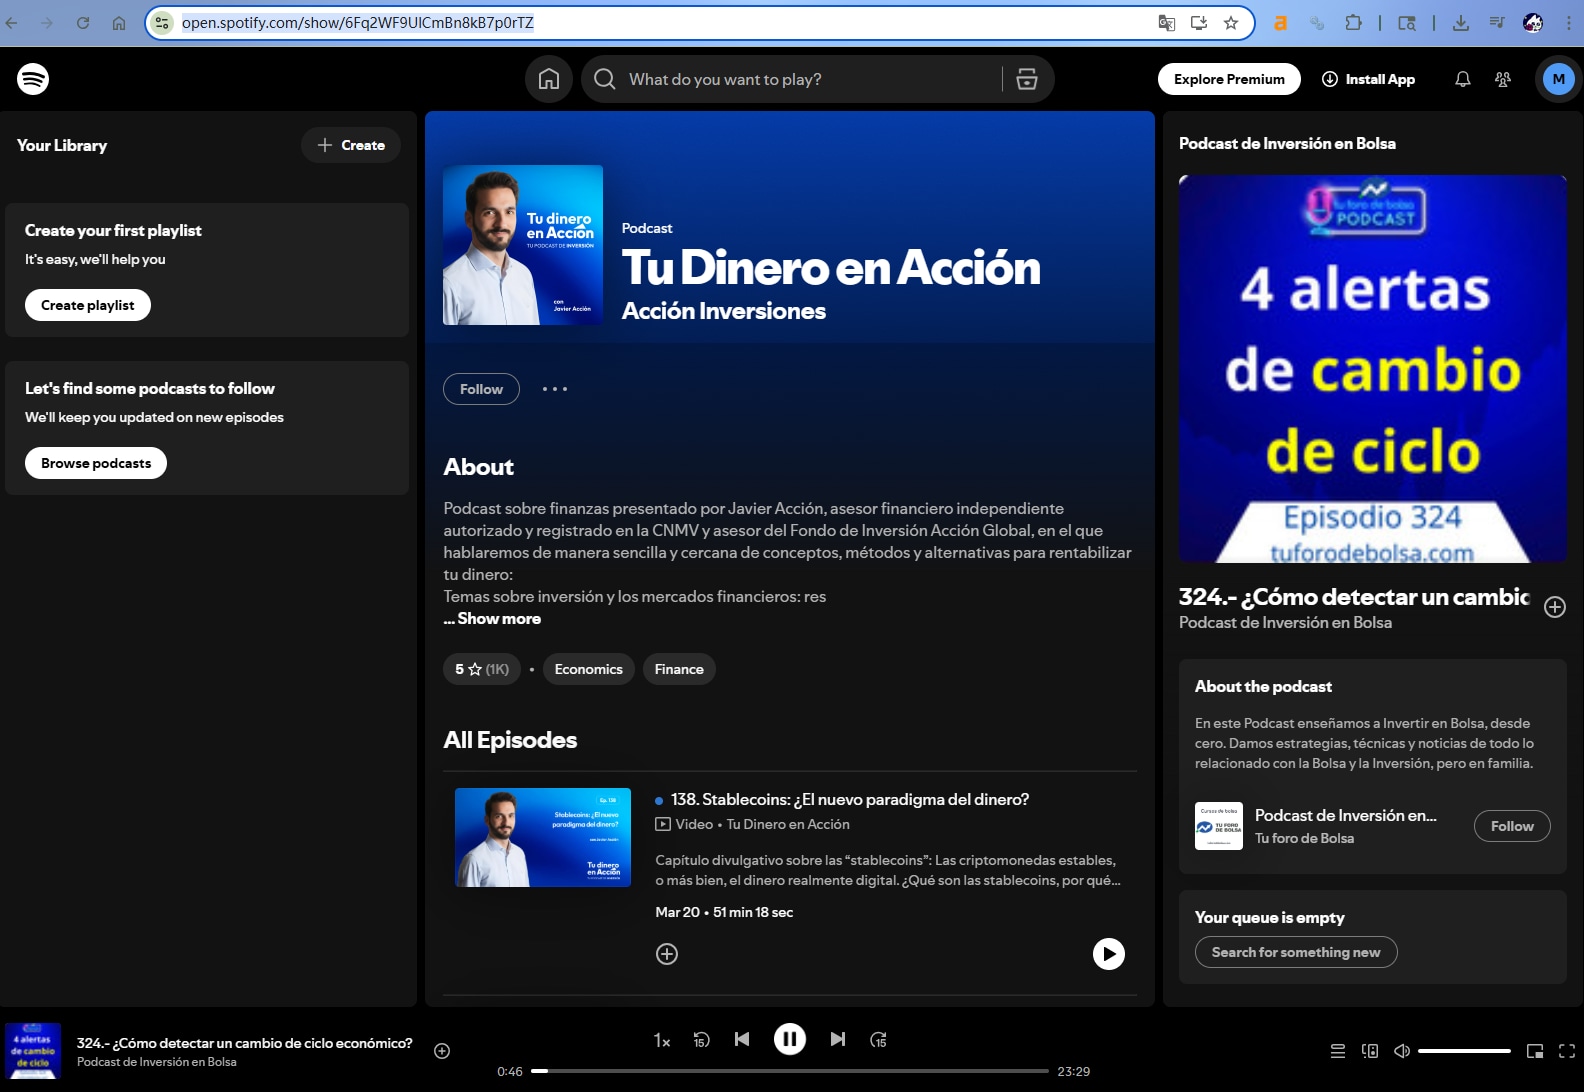
Task: Open more options for Tu Dinero en Acción
Action: pos(555,389)
